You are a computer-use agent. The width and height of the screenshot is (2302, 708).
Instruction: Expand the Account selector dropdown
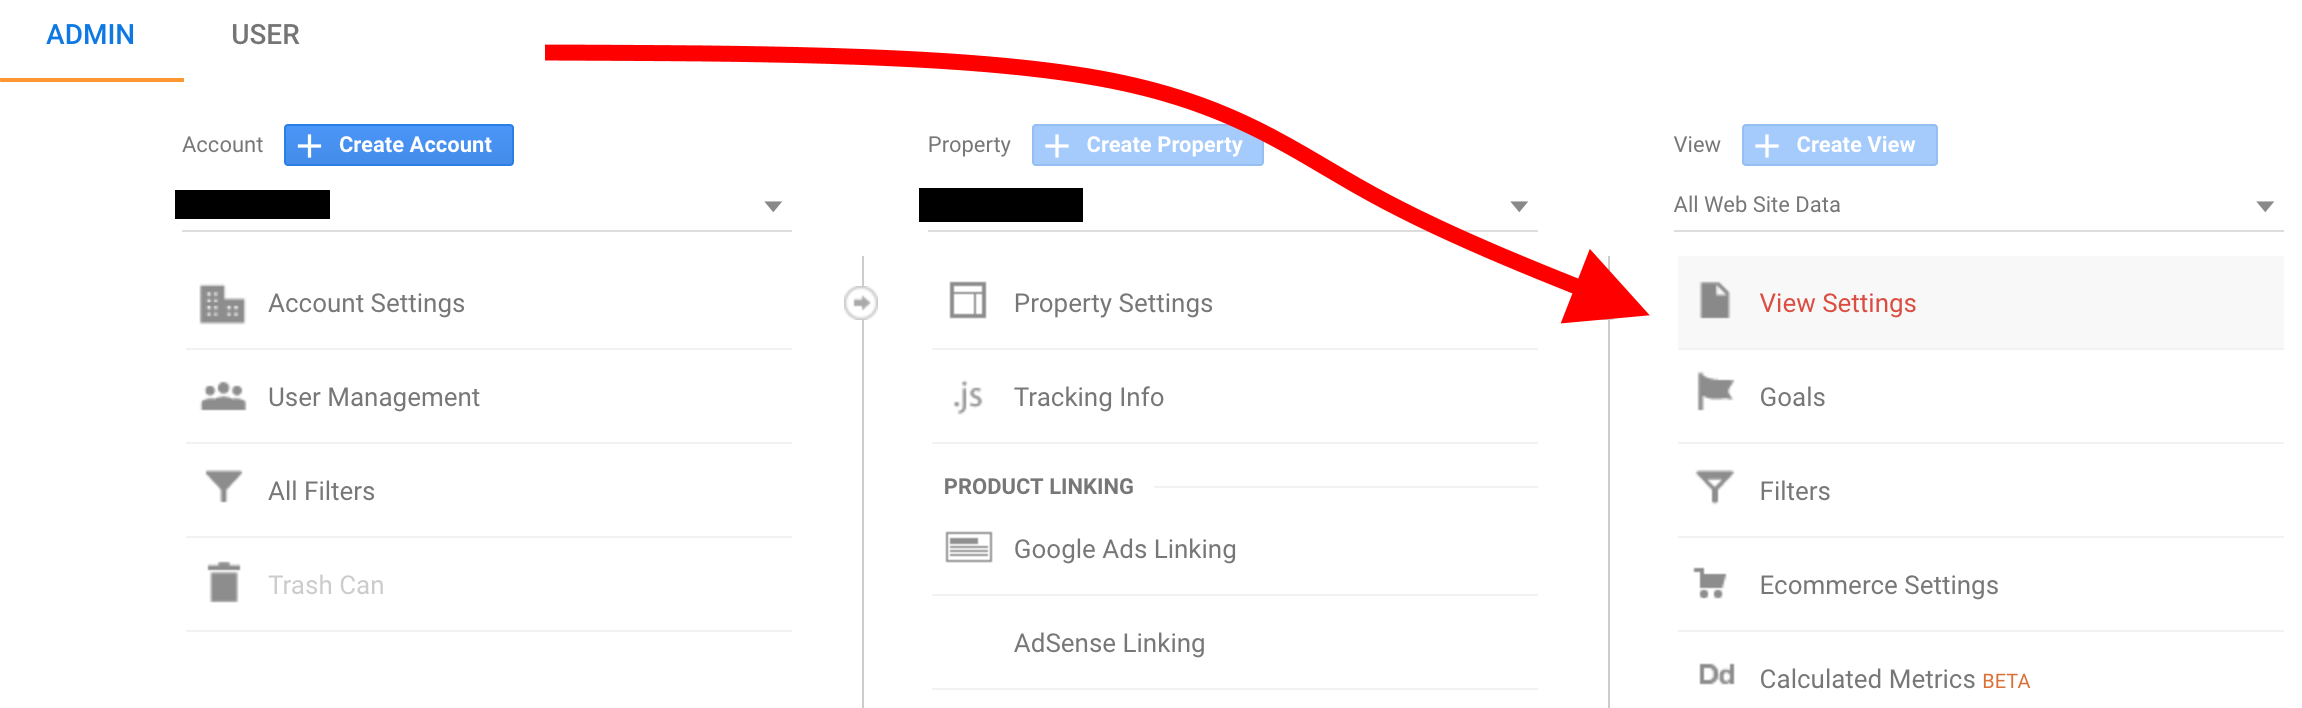coord(773,206)
